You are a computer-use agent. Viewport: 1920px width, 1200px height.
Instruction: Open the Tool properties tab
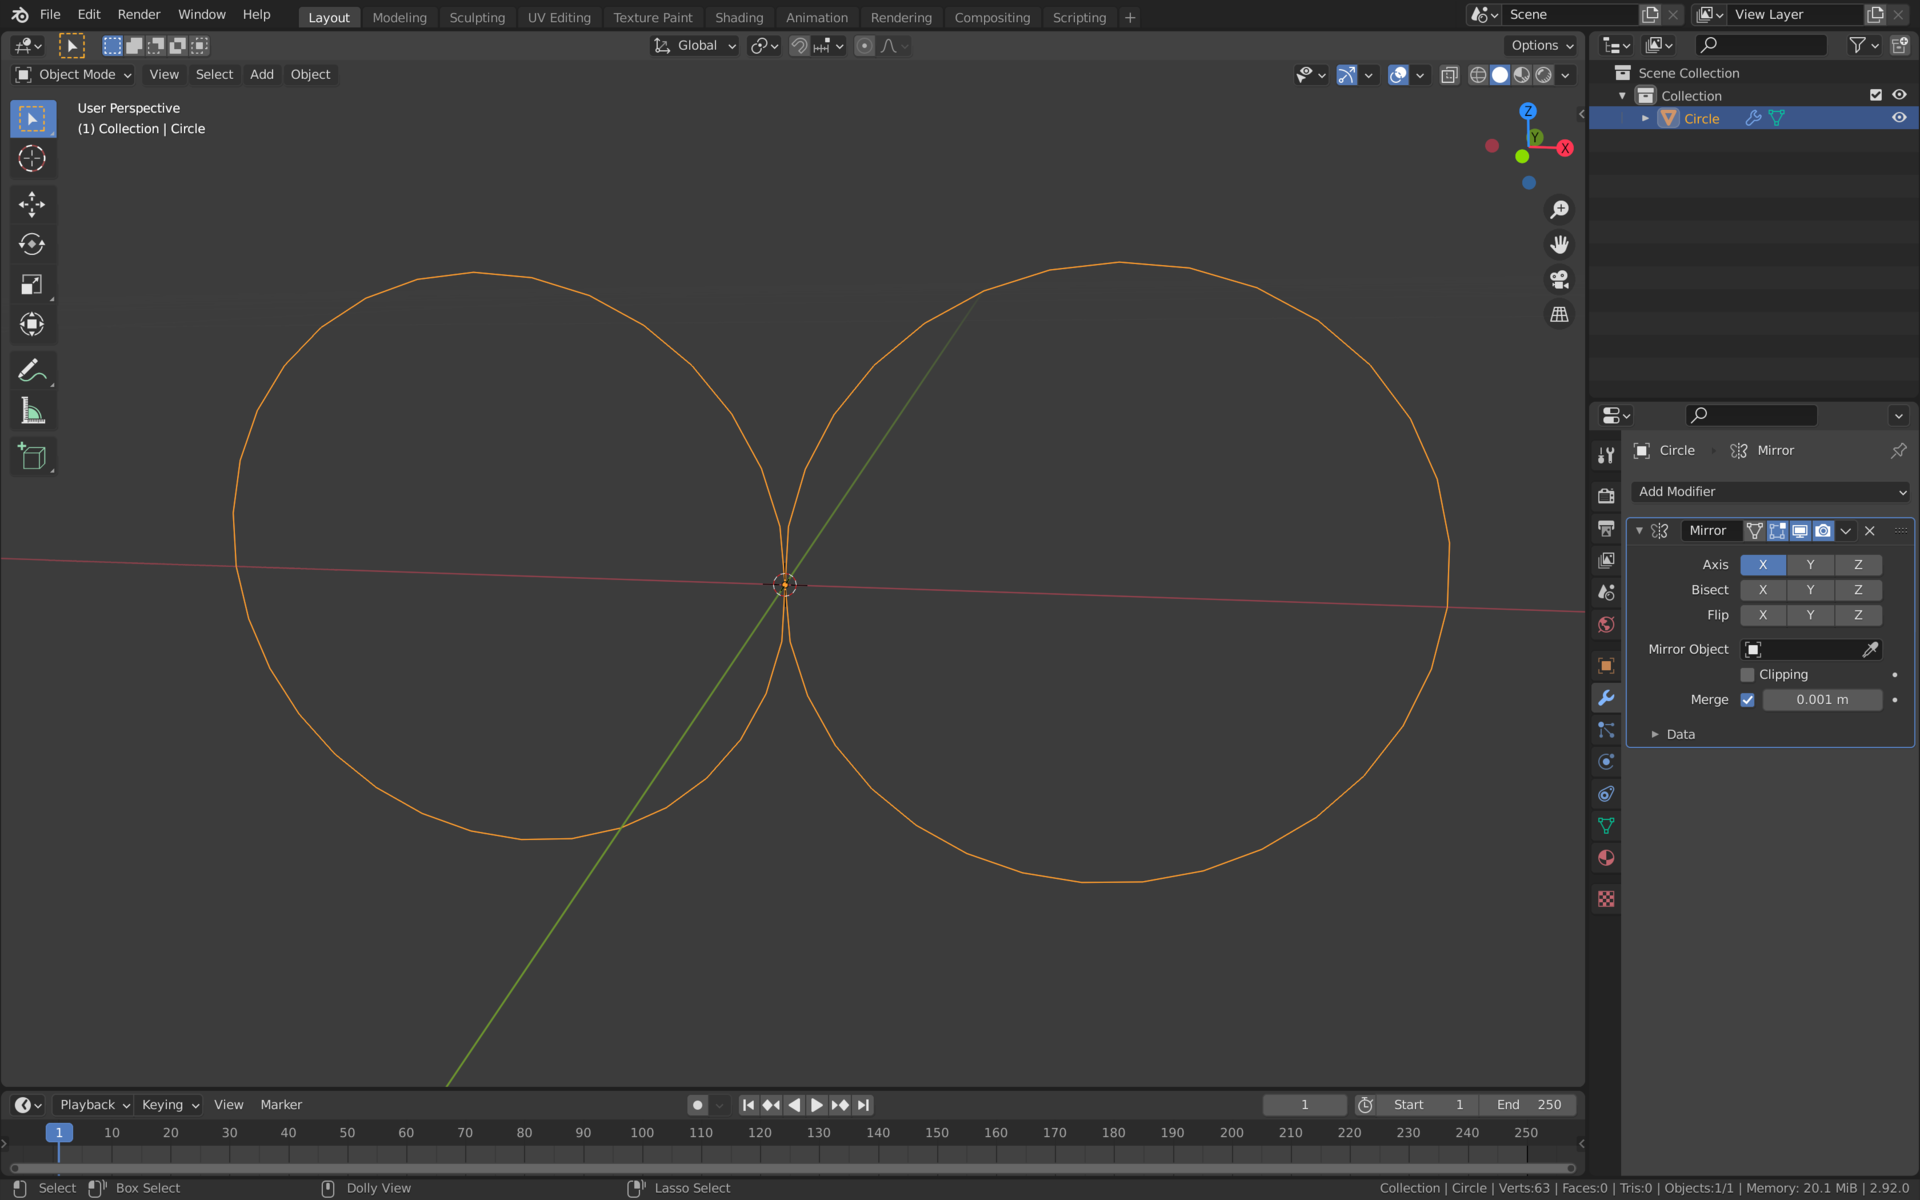tap(1606, 456)
